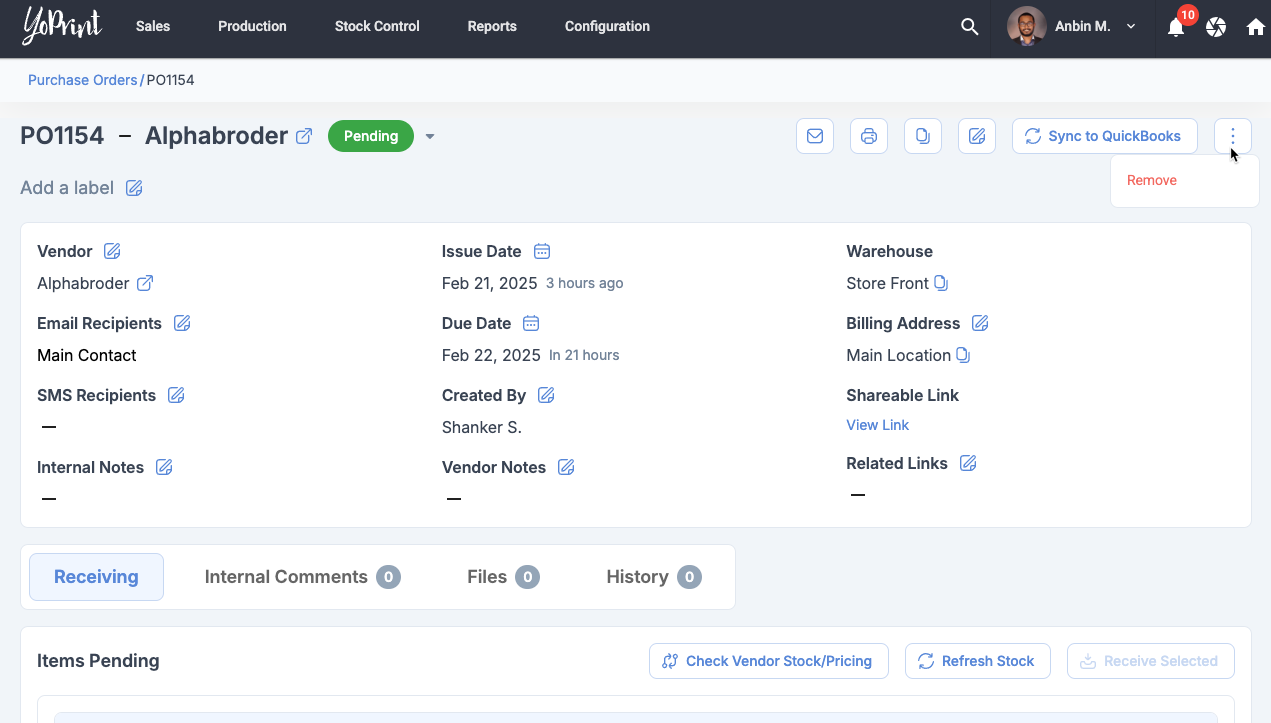The width and height of the screenshot is (1271, 723).
Task: Click the search magnifier icon
Action: [x=969, y=27]
